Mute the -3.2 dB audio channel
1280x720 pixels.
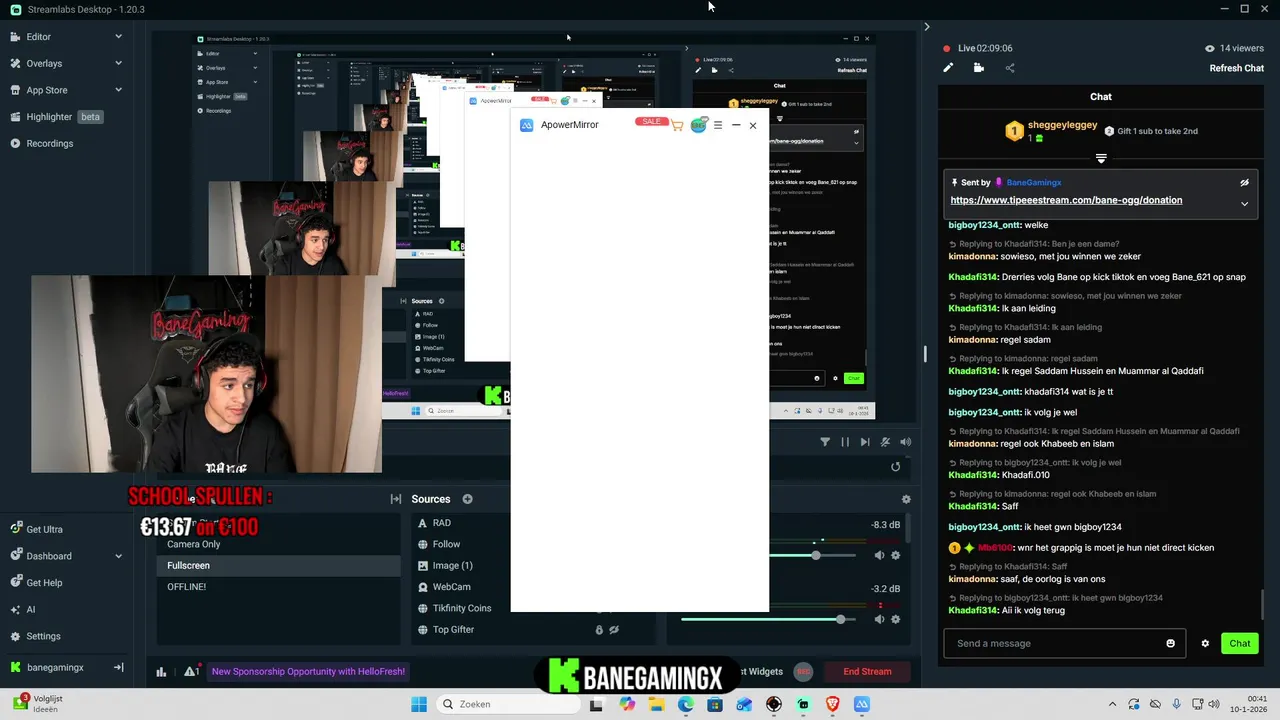[x=880, y=619]
